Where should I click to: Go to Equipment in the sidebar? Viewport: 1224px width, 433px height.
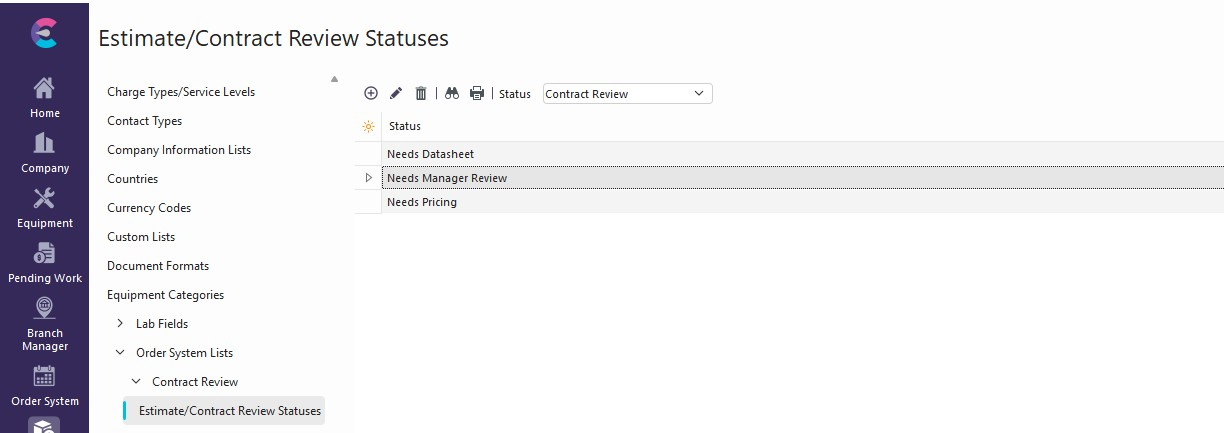click(44, 207)
